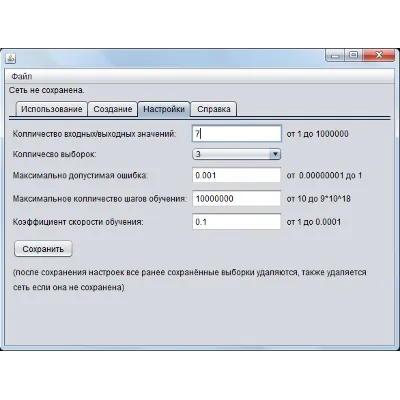
Task: Click the note about deleting saved samples
Action: point(190,280)
